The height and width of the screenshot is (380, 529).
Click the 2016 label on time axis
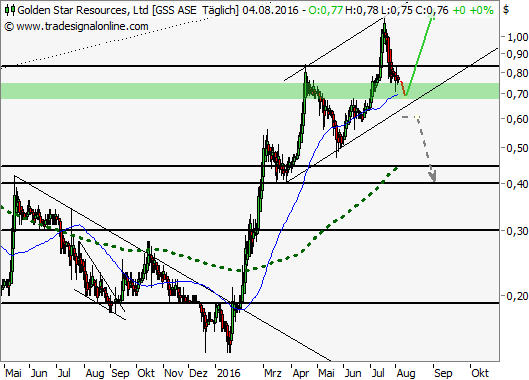pyautogui.click(x=229, y=373)
